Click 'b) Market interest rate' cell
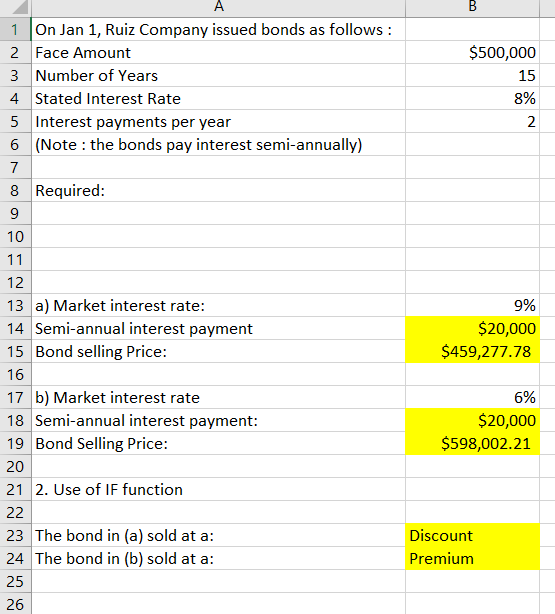 pyautogui.click(x=218, y=397)
